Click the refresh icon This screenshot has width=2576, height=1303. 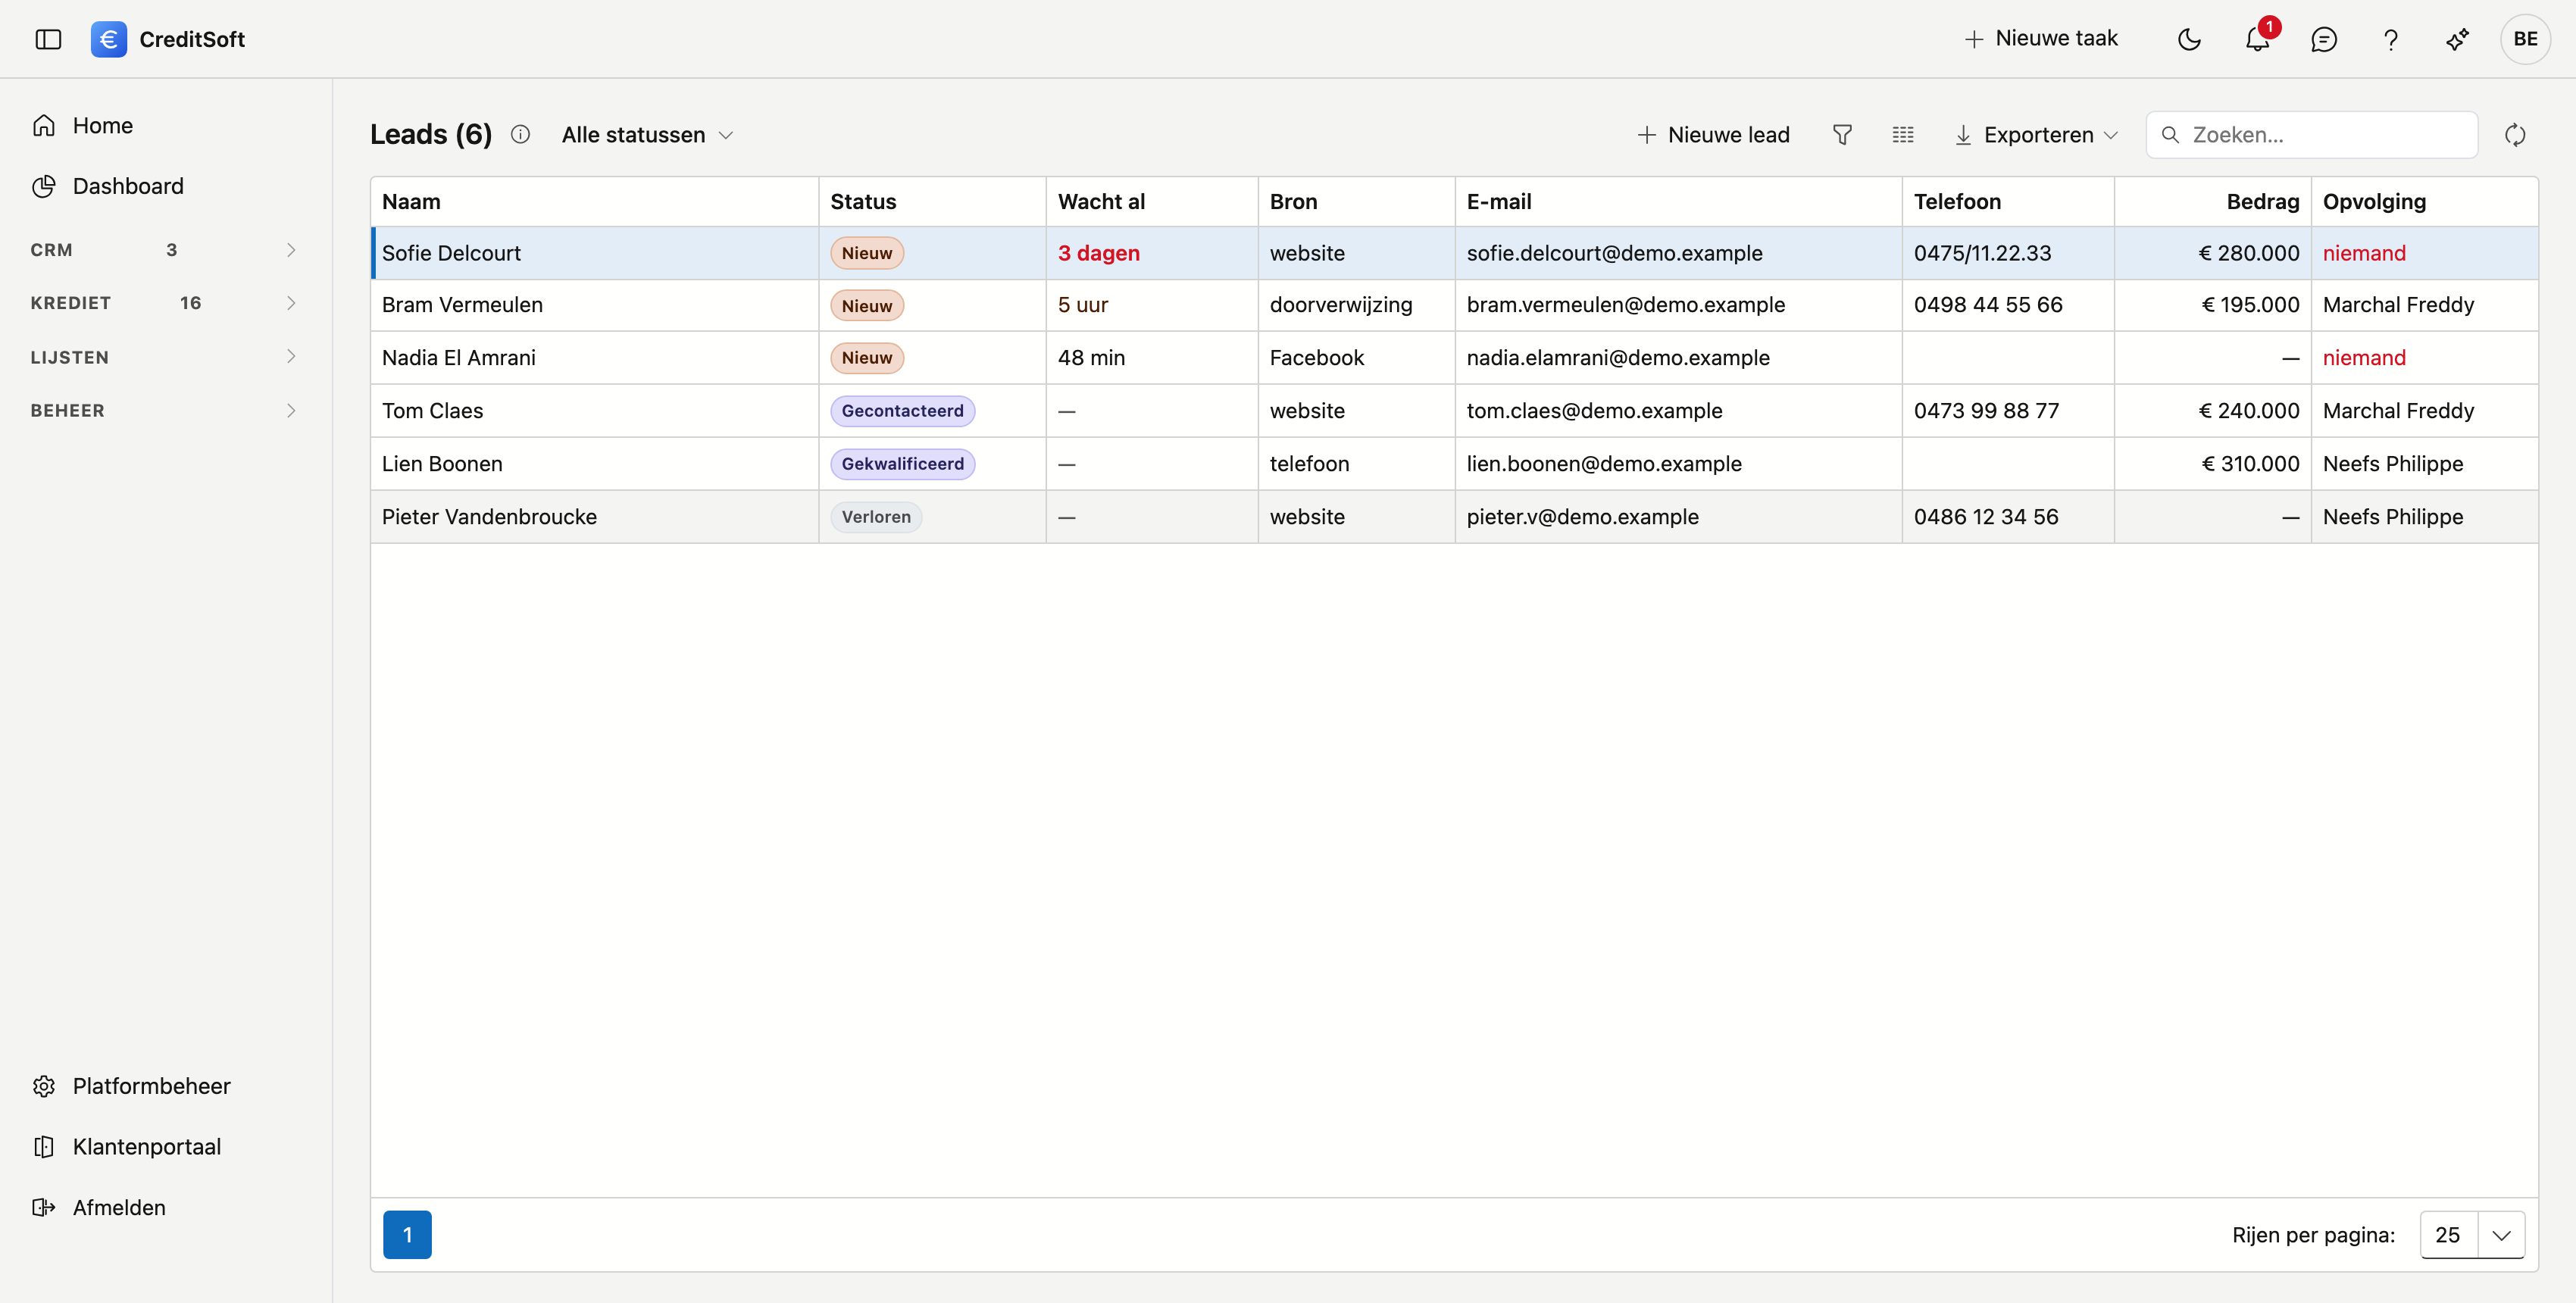click(2515, 135)
